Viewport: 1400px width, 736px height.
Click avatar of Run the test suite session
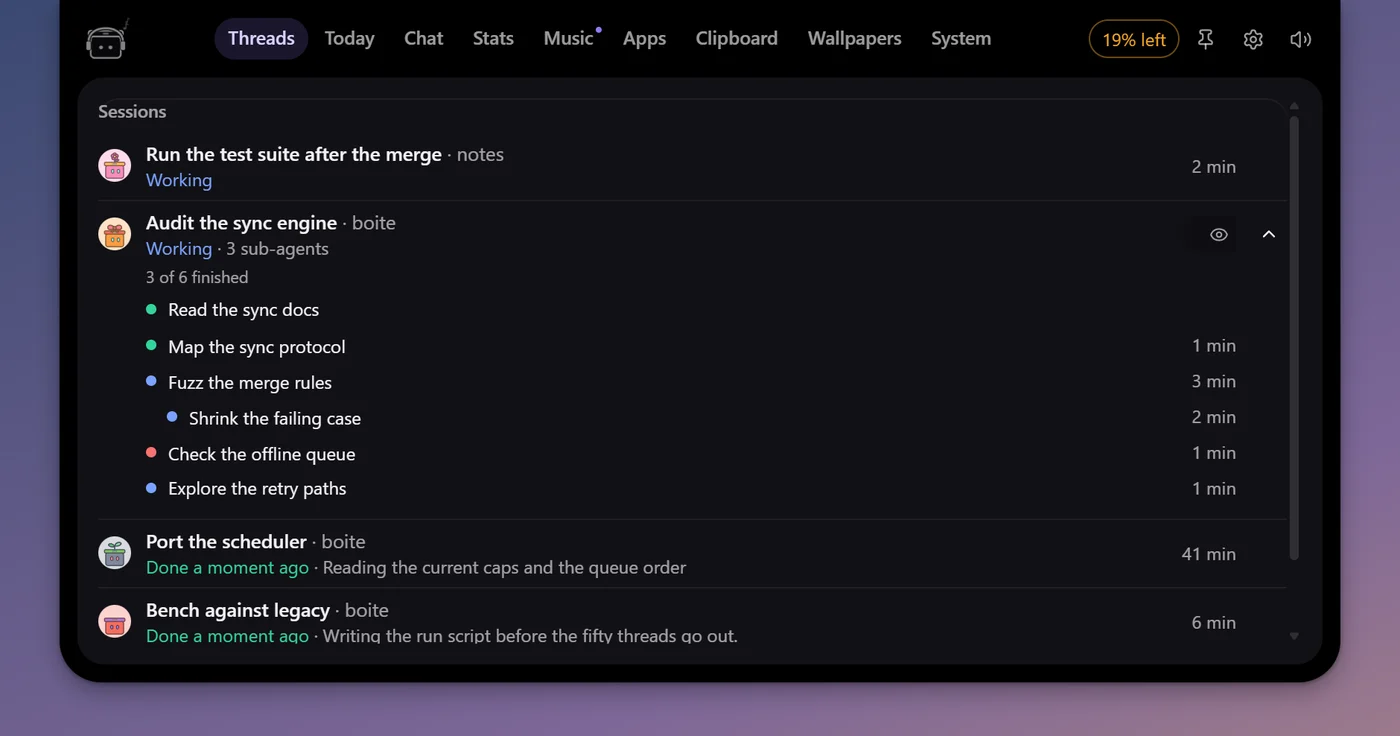pyautogui.click(x=115, y=166)
